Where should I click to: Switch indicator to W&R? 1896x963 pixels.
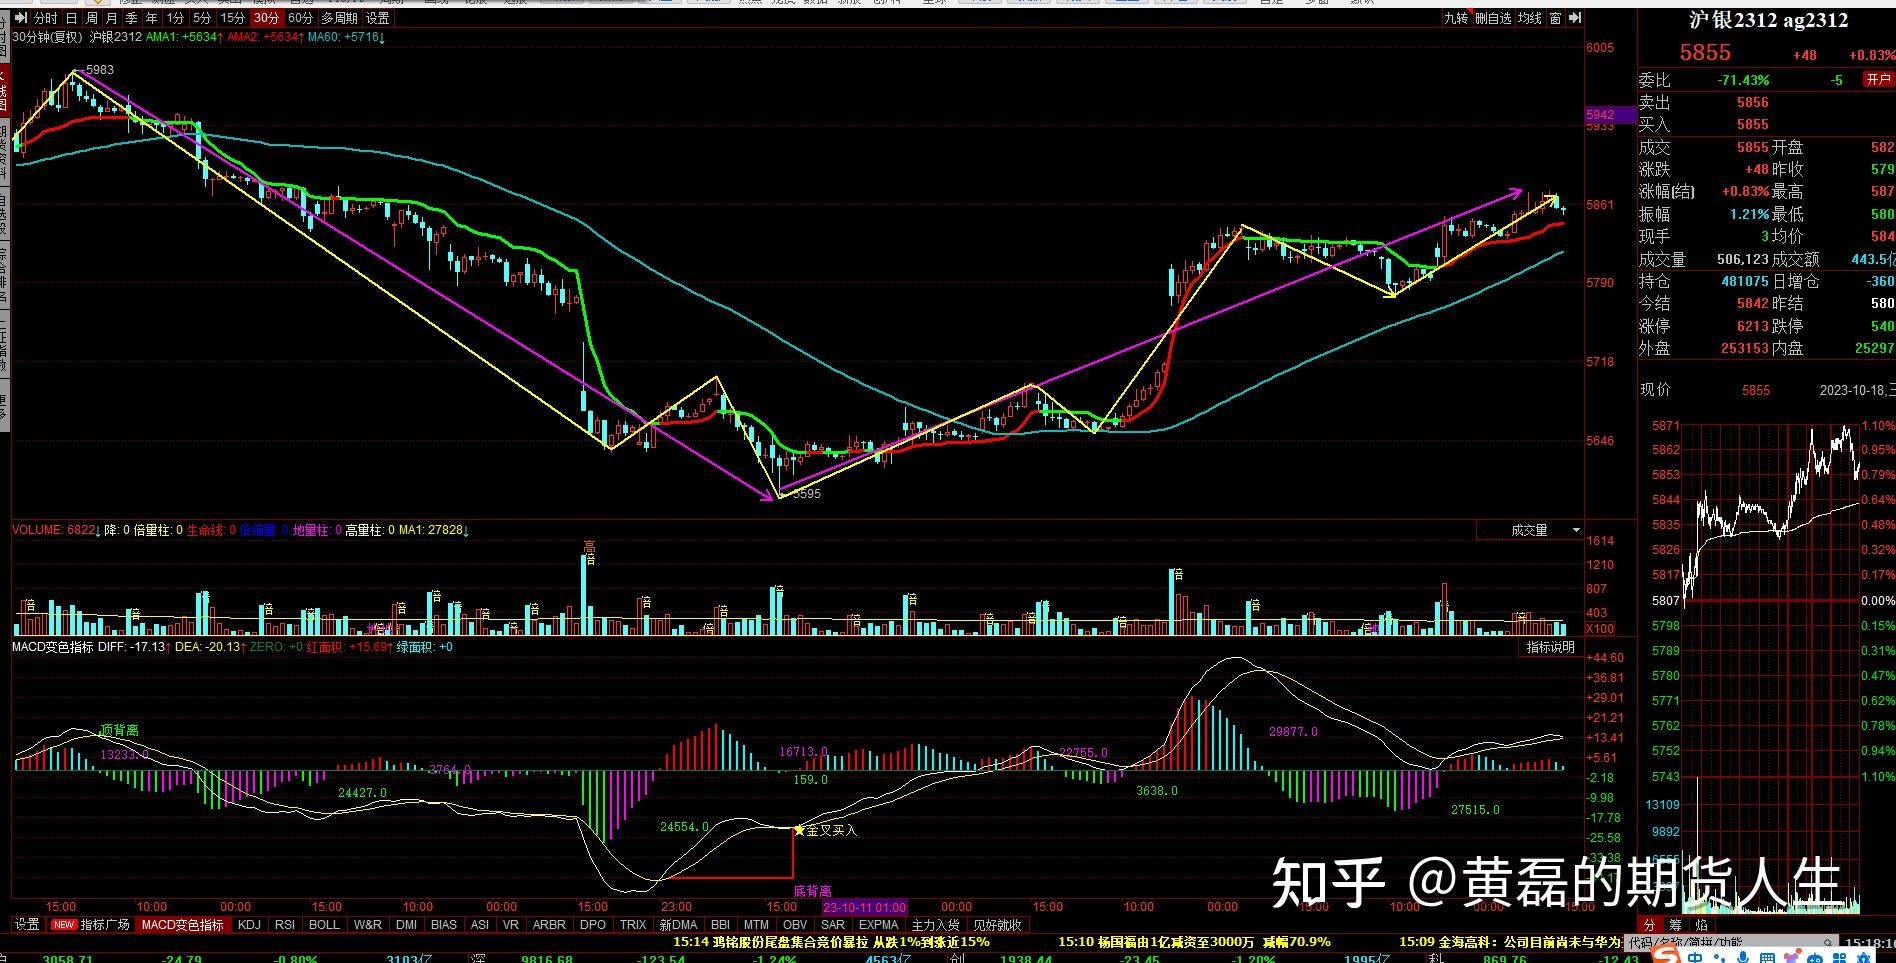pos(368,925)
